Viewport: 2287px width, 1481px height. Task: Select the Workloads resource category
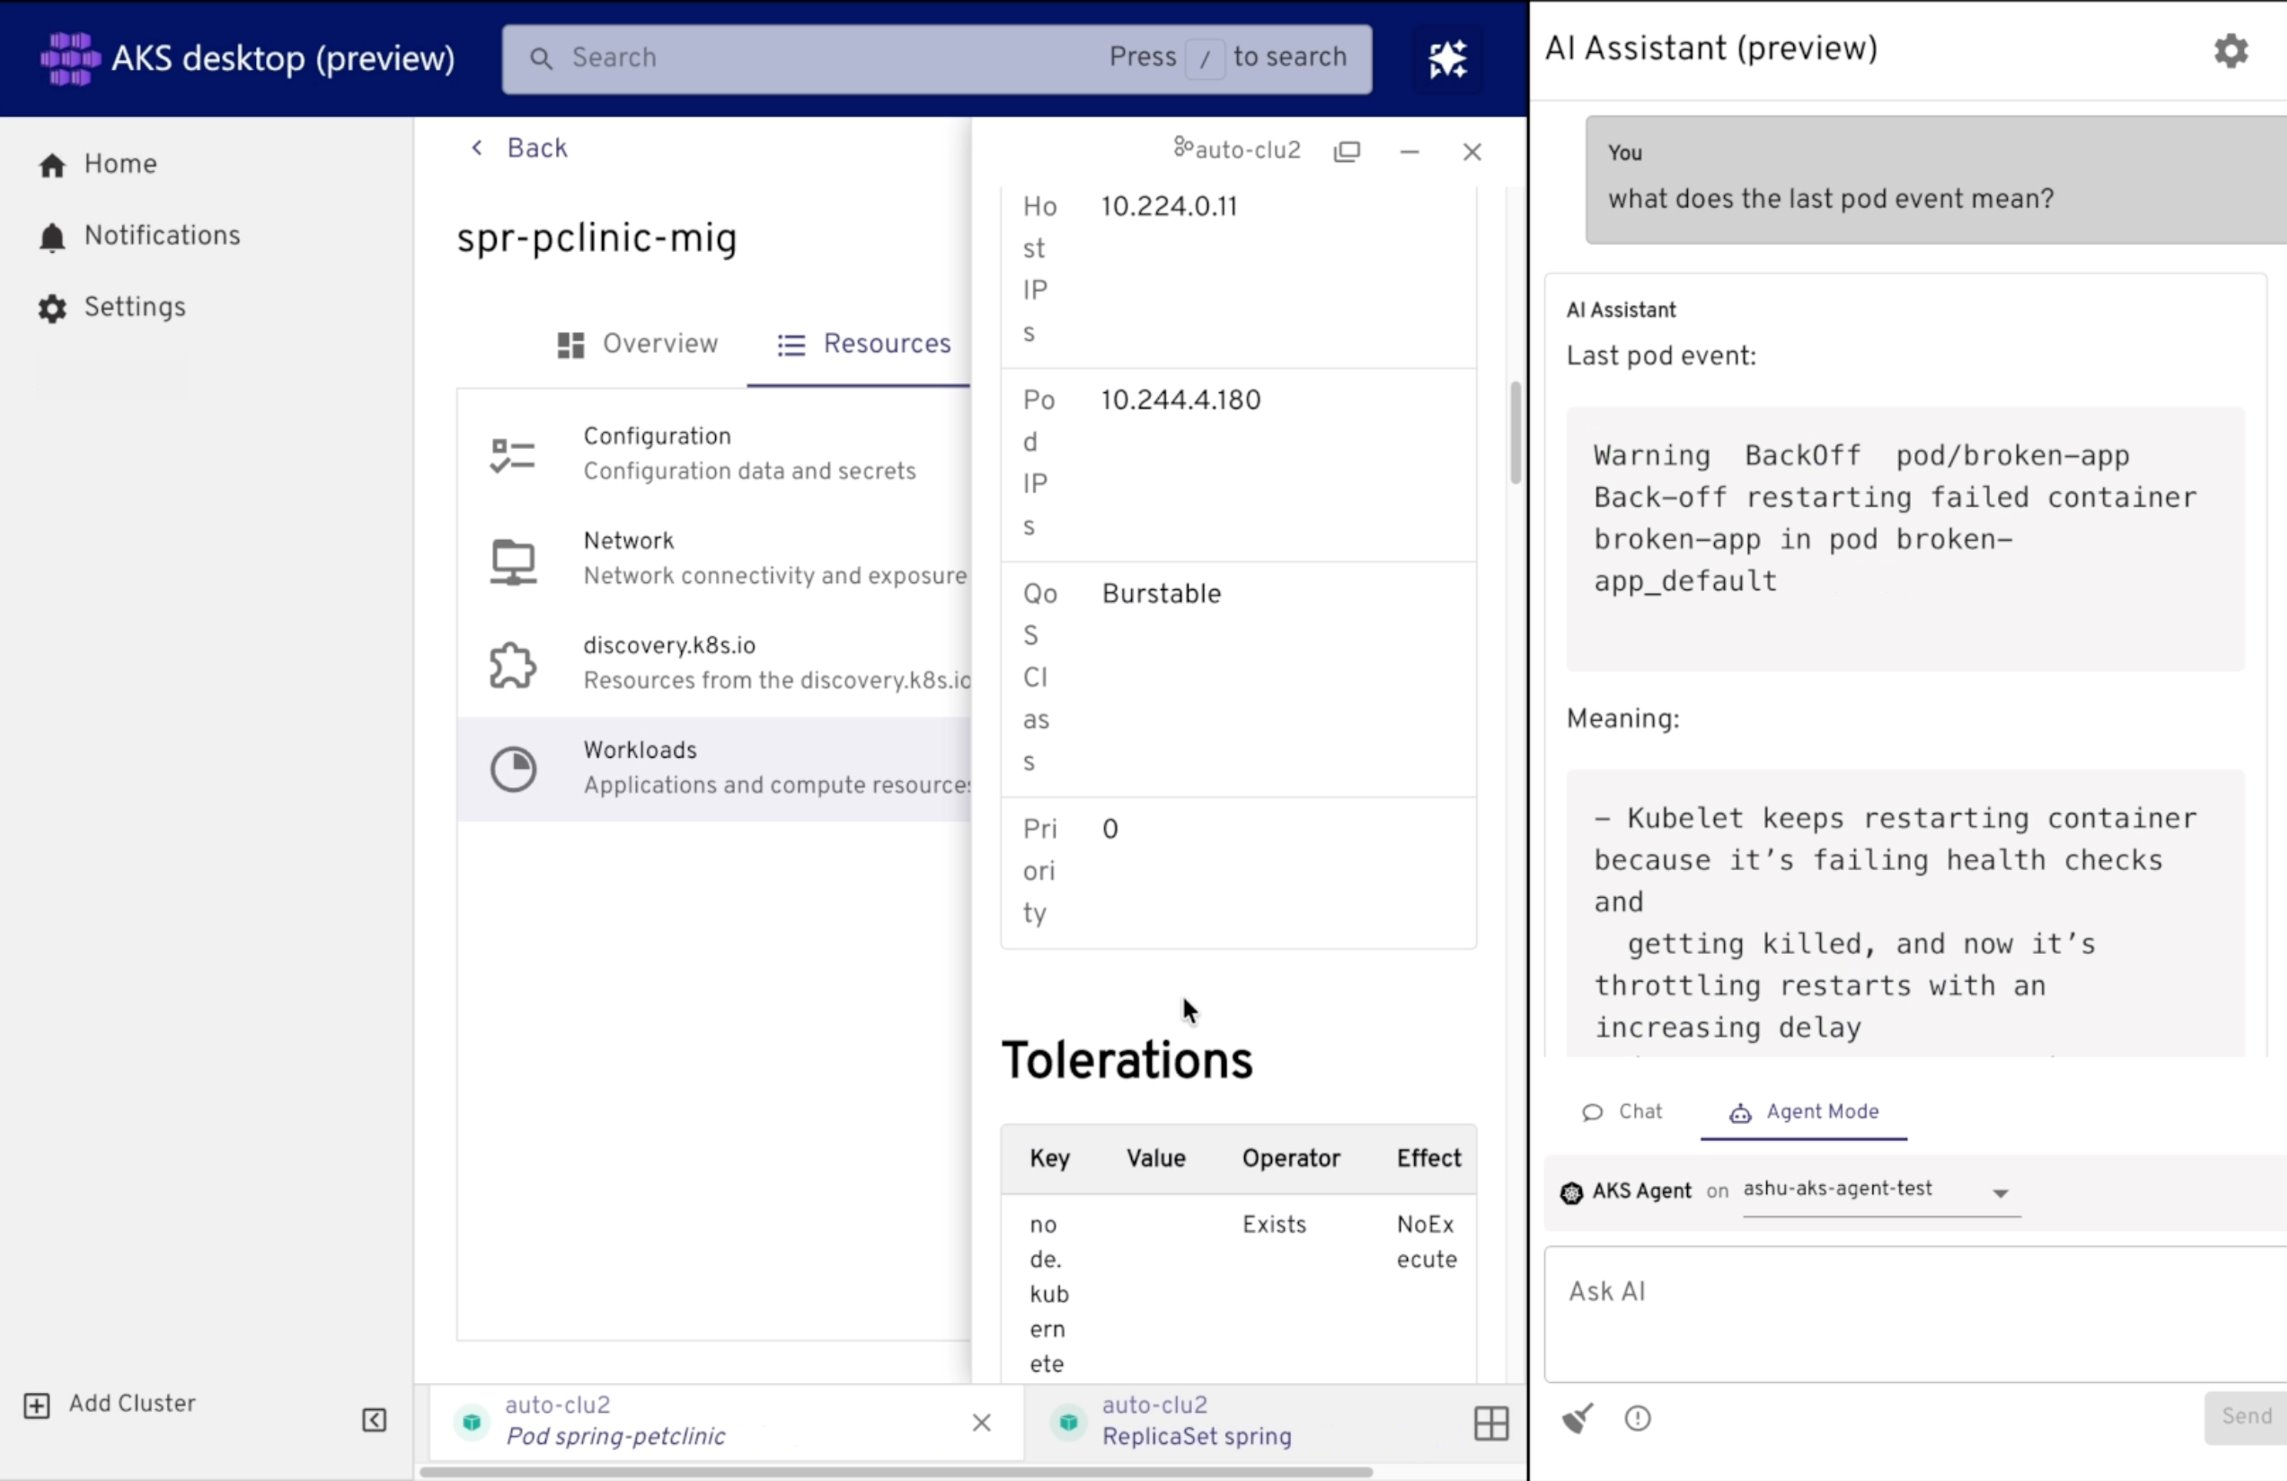tap(714, 769)
